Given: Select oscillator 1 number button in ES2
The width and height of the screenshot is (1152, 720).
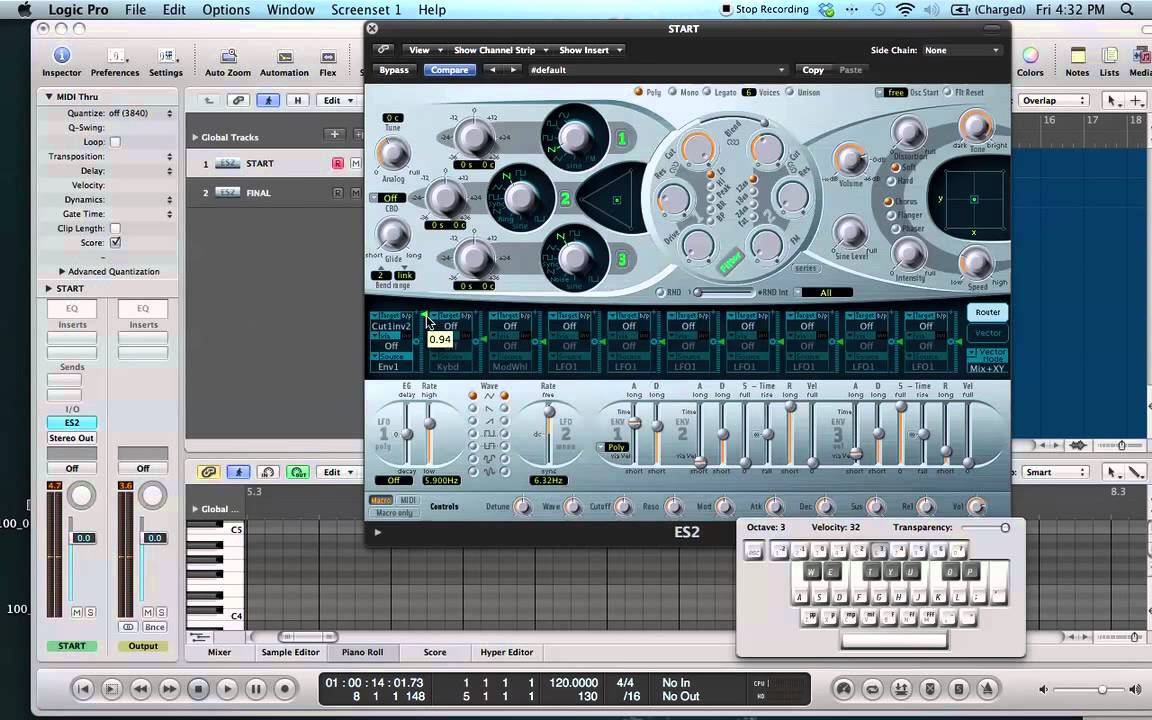Looking at the screenshot, I should tap(622, 138).
